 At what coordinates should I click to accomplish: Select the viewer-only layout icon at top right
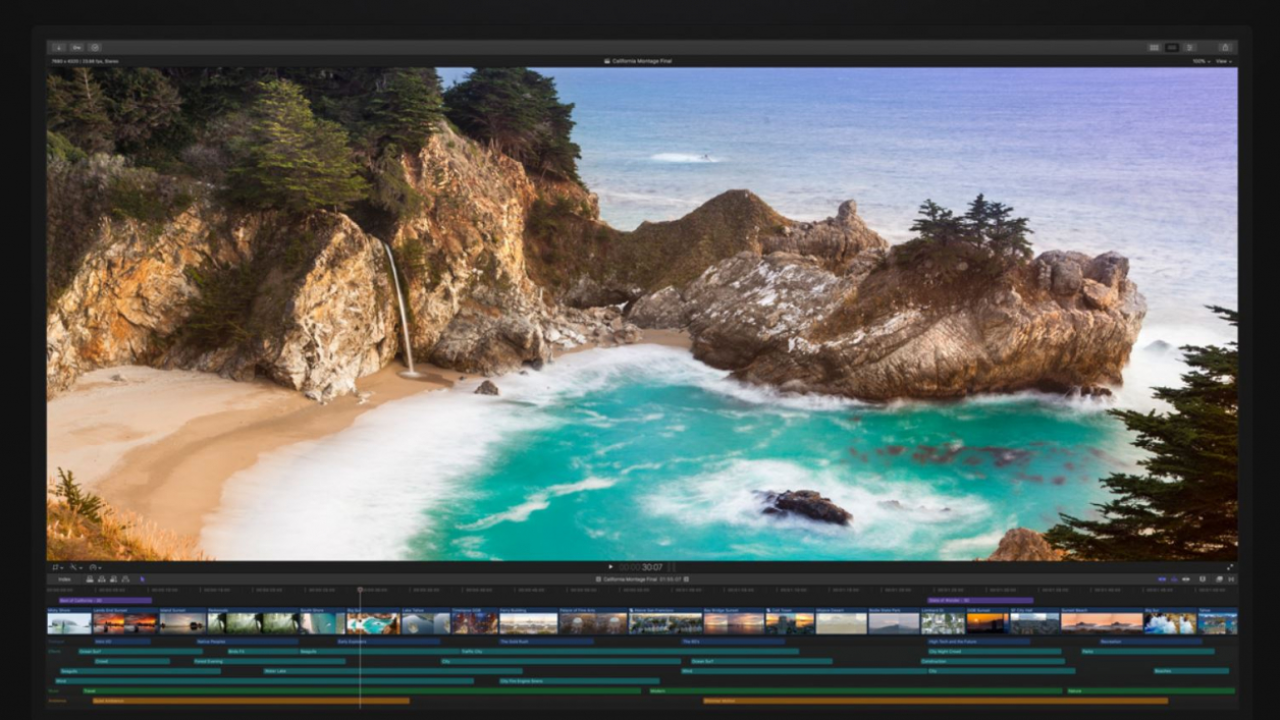point(1171,47)
